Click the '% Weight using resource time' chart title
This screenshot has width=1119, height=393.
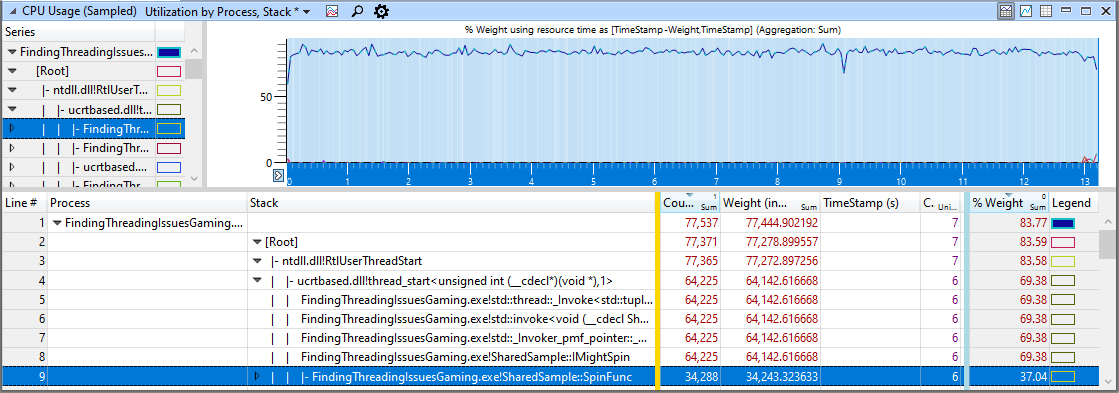pyautogui.click(x=654, y=30)
